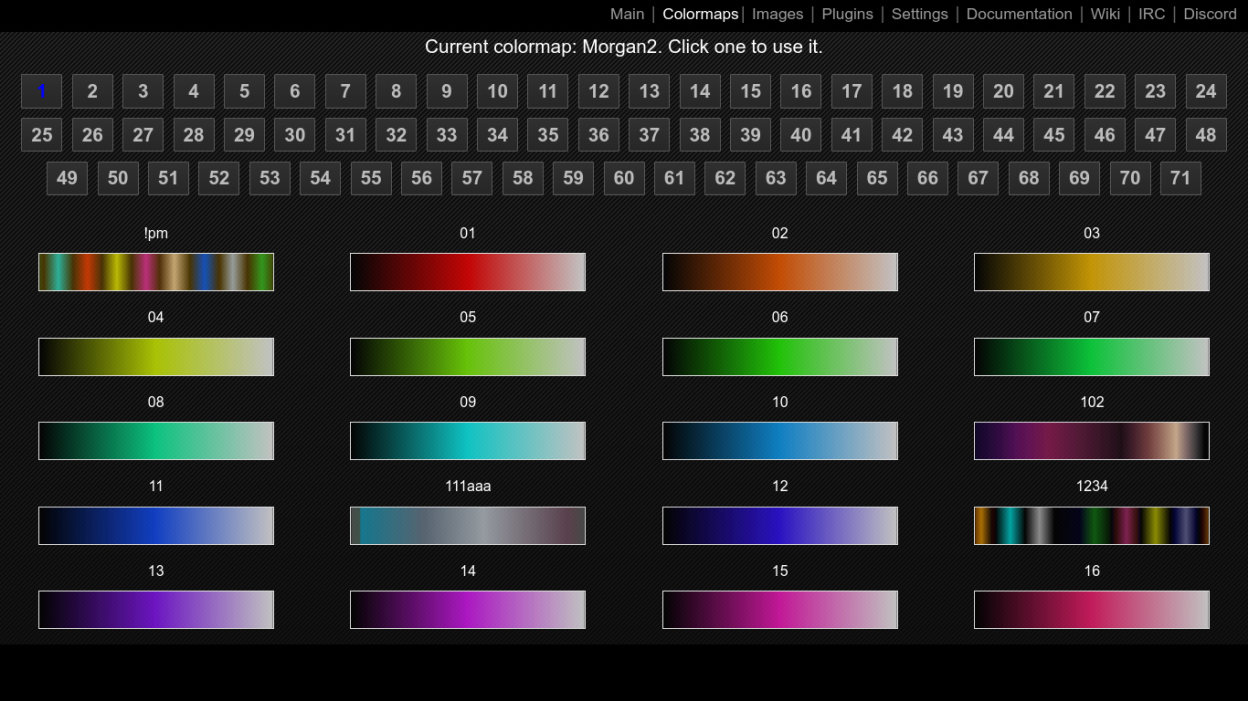Screen dimensions: 1248x701
Task: Open the Documentation link
Action: click(x=1019, y=14)
